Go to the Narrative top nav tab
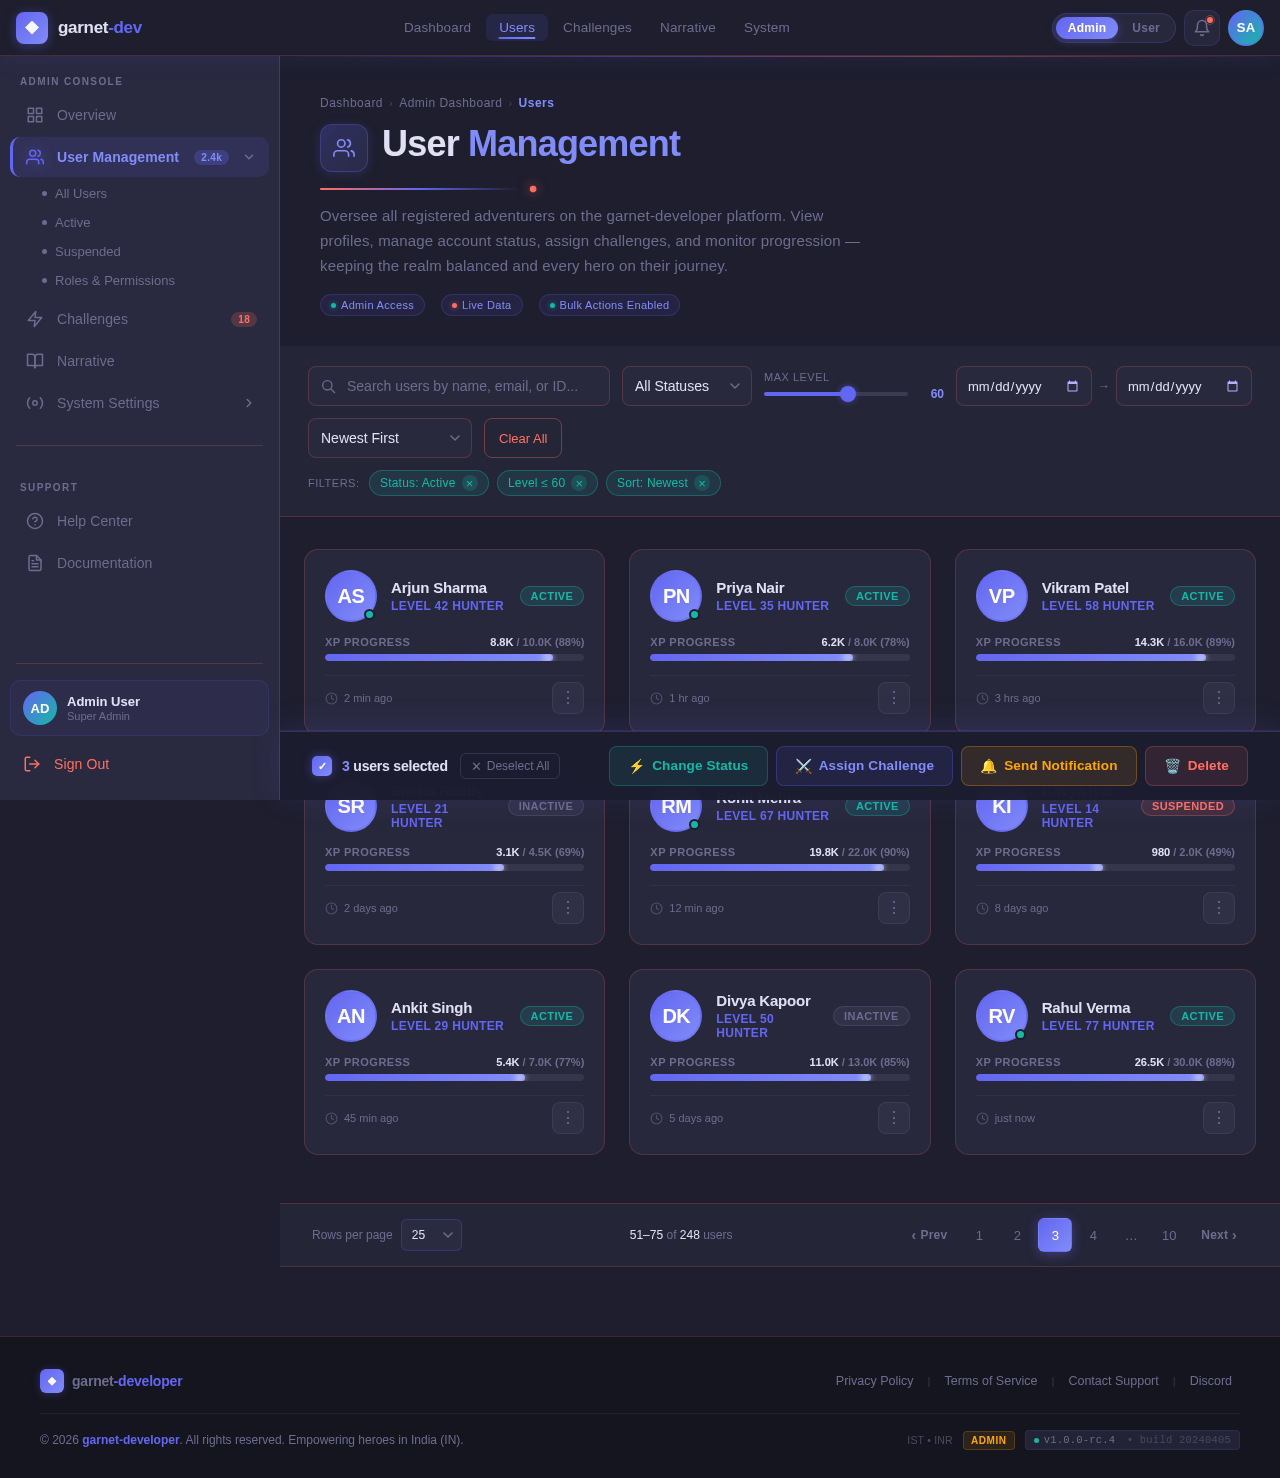Screen dimensions: 1280x1478 tap(688, 28)
